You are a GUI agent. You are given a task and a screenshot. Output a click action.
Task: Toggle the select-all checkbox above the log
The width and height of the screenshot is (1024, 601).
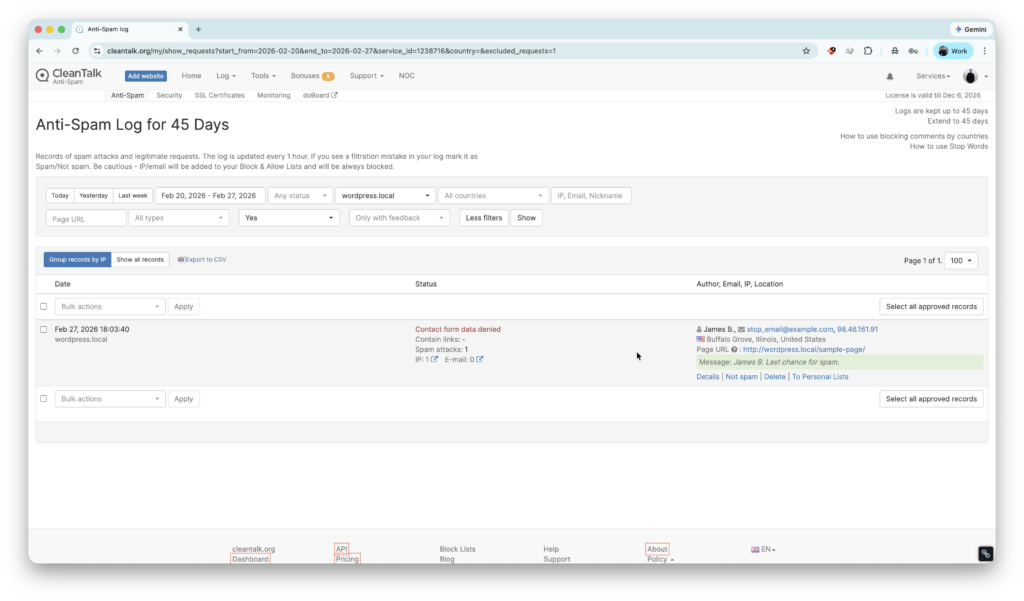coord(43,306)
